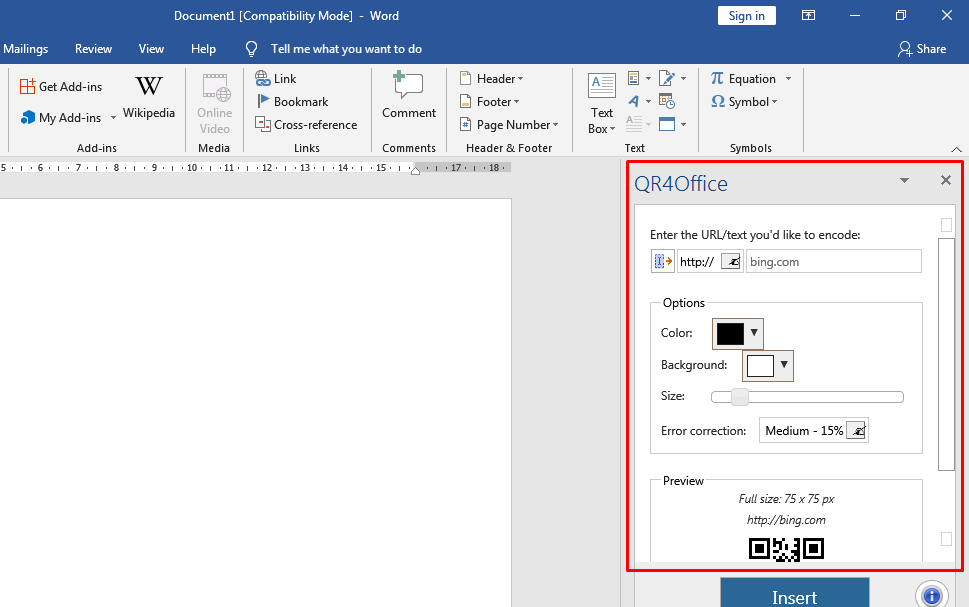This screenshot has width=969, height=607.
Task: Open the Error correction dropdown
Action: pos(857,430)
